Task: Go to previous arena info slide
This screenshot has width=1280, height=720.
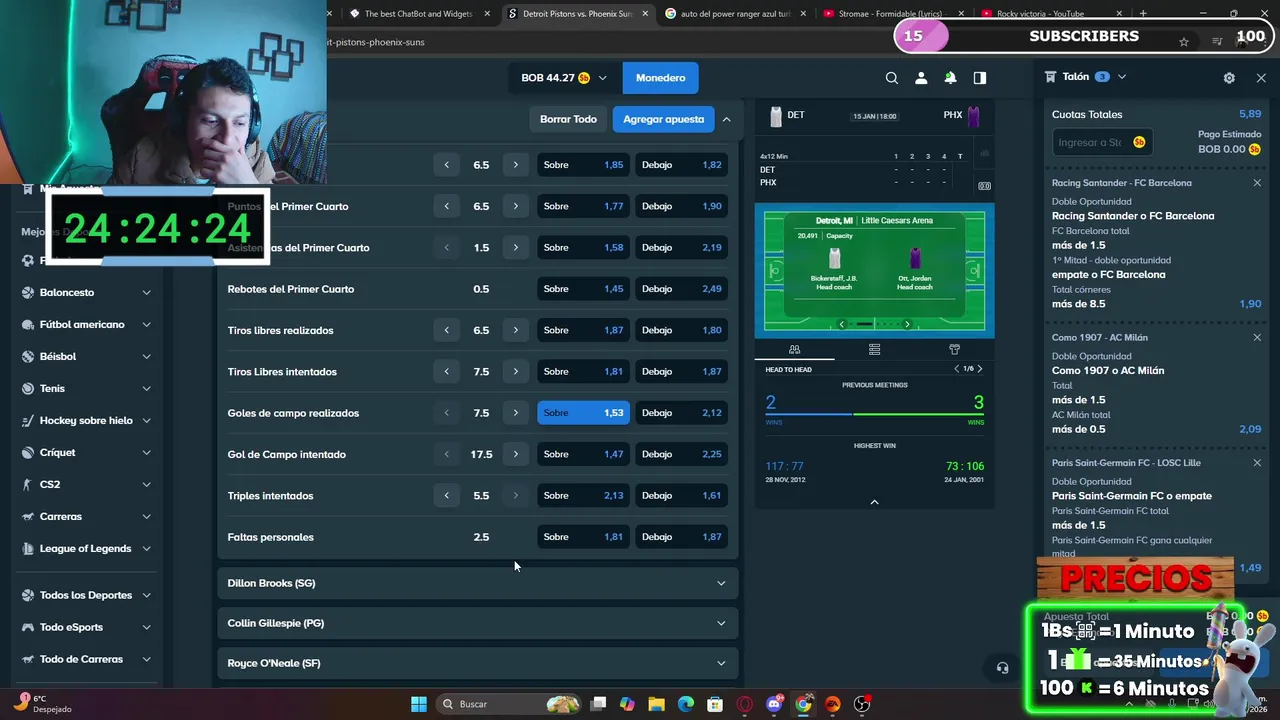Action: click(x=841, y=324)
